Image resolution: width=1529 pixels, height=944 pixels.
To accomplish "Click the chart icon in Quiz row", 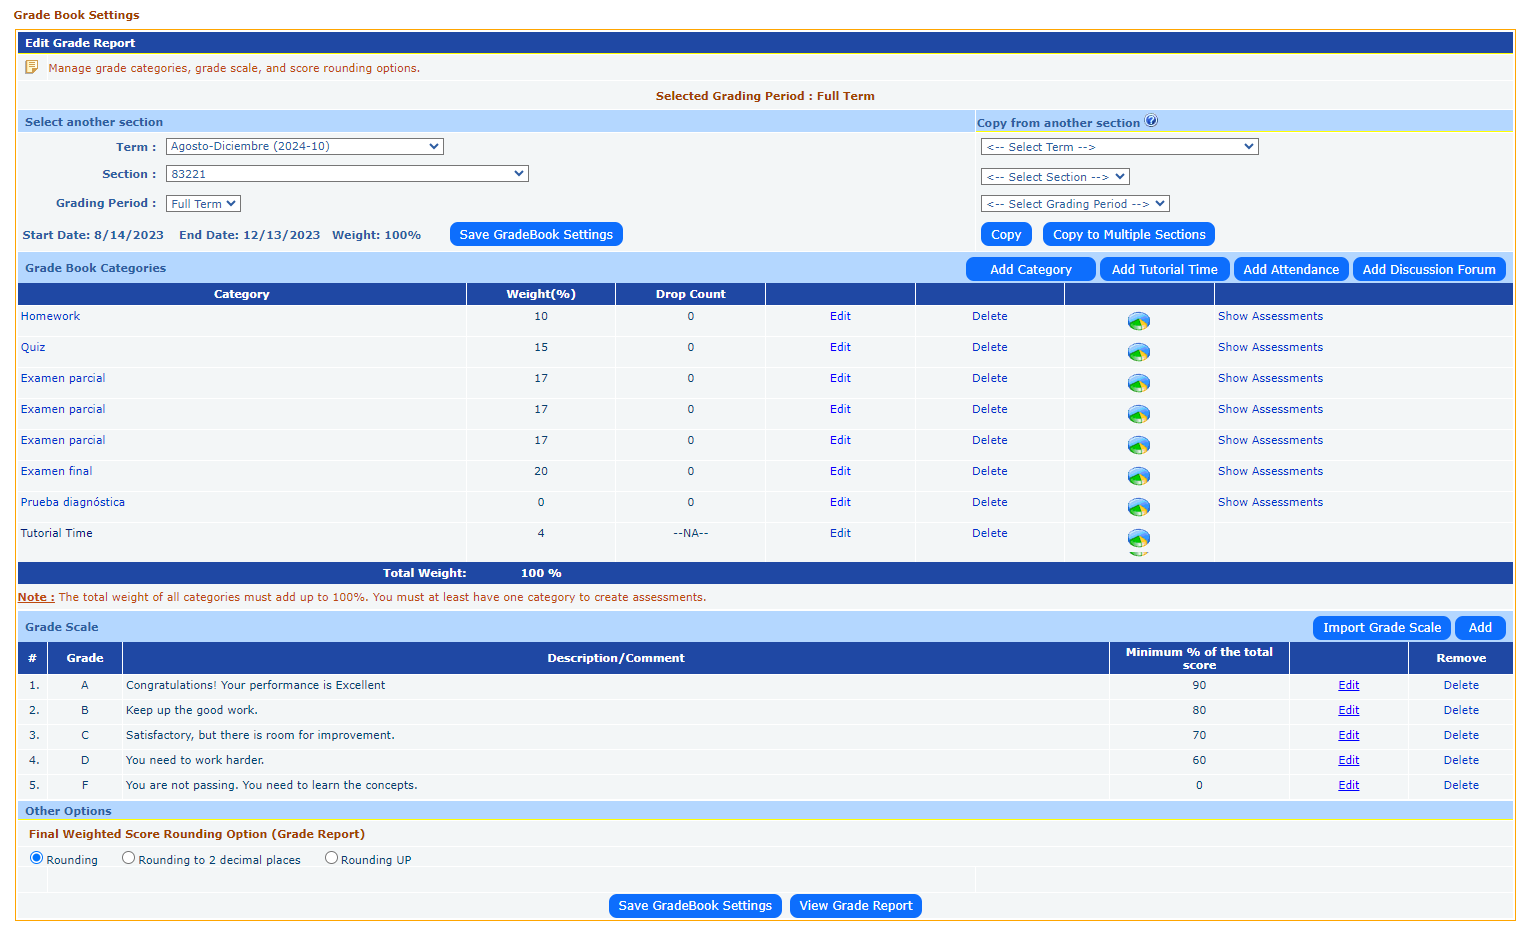I will tap(1138, 352).
